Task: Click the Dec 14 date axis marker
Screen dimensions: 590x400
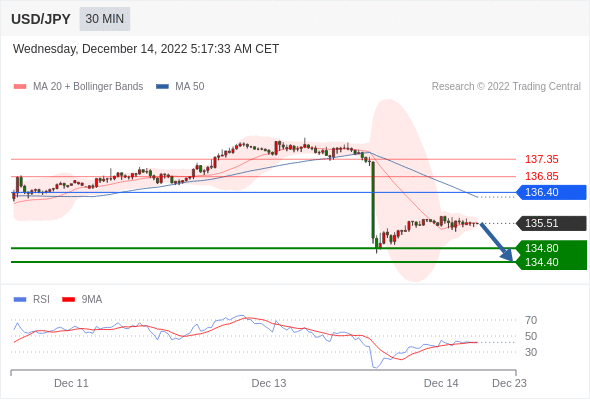Action: point(441,383)
